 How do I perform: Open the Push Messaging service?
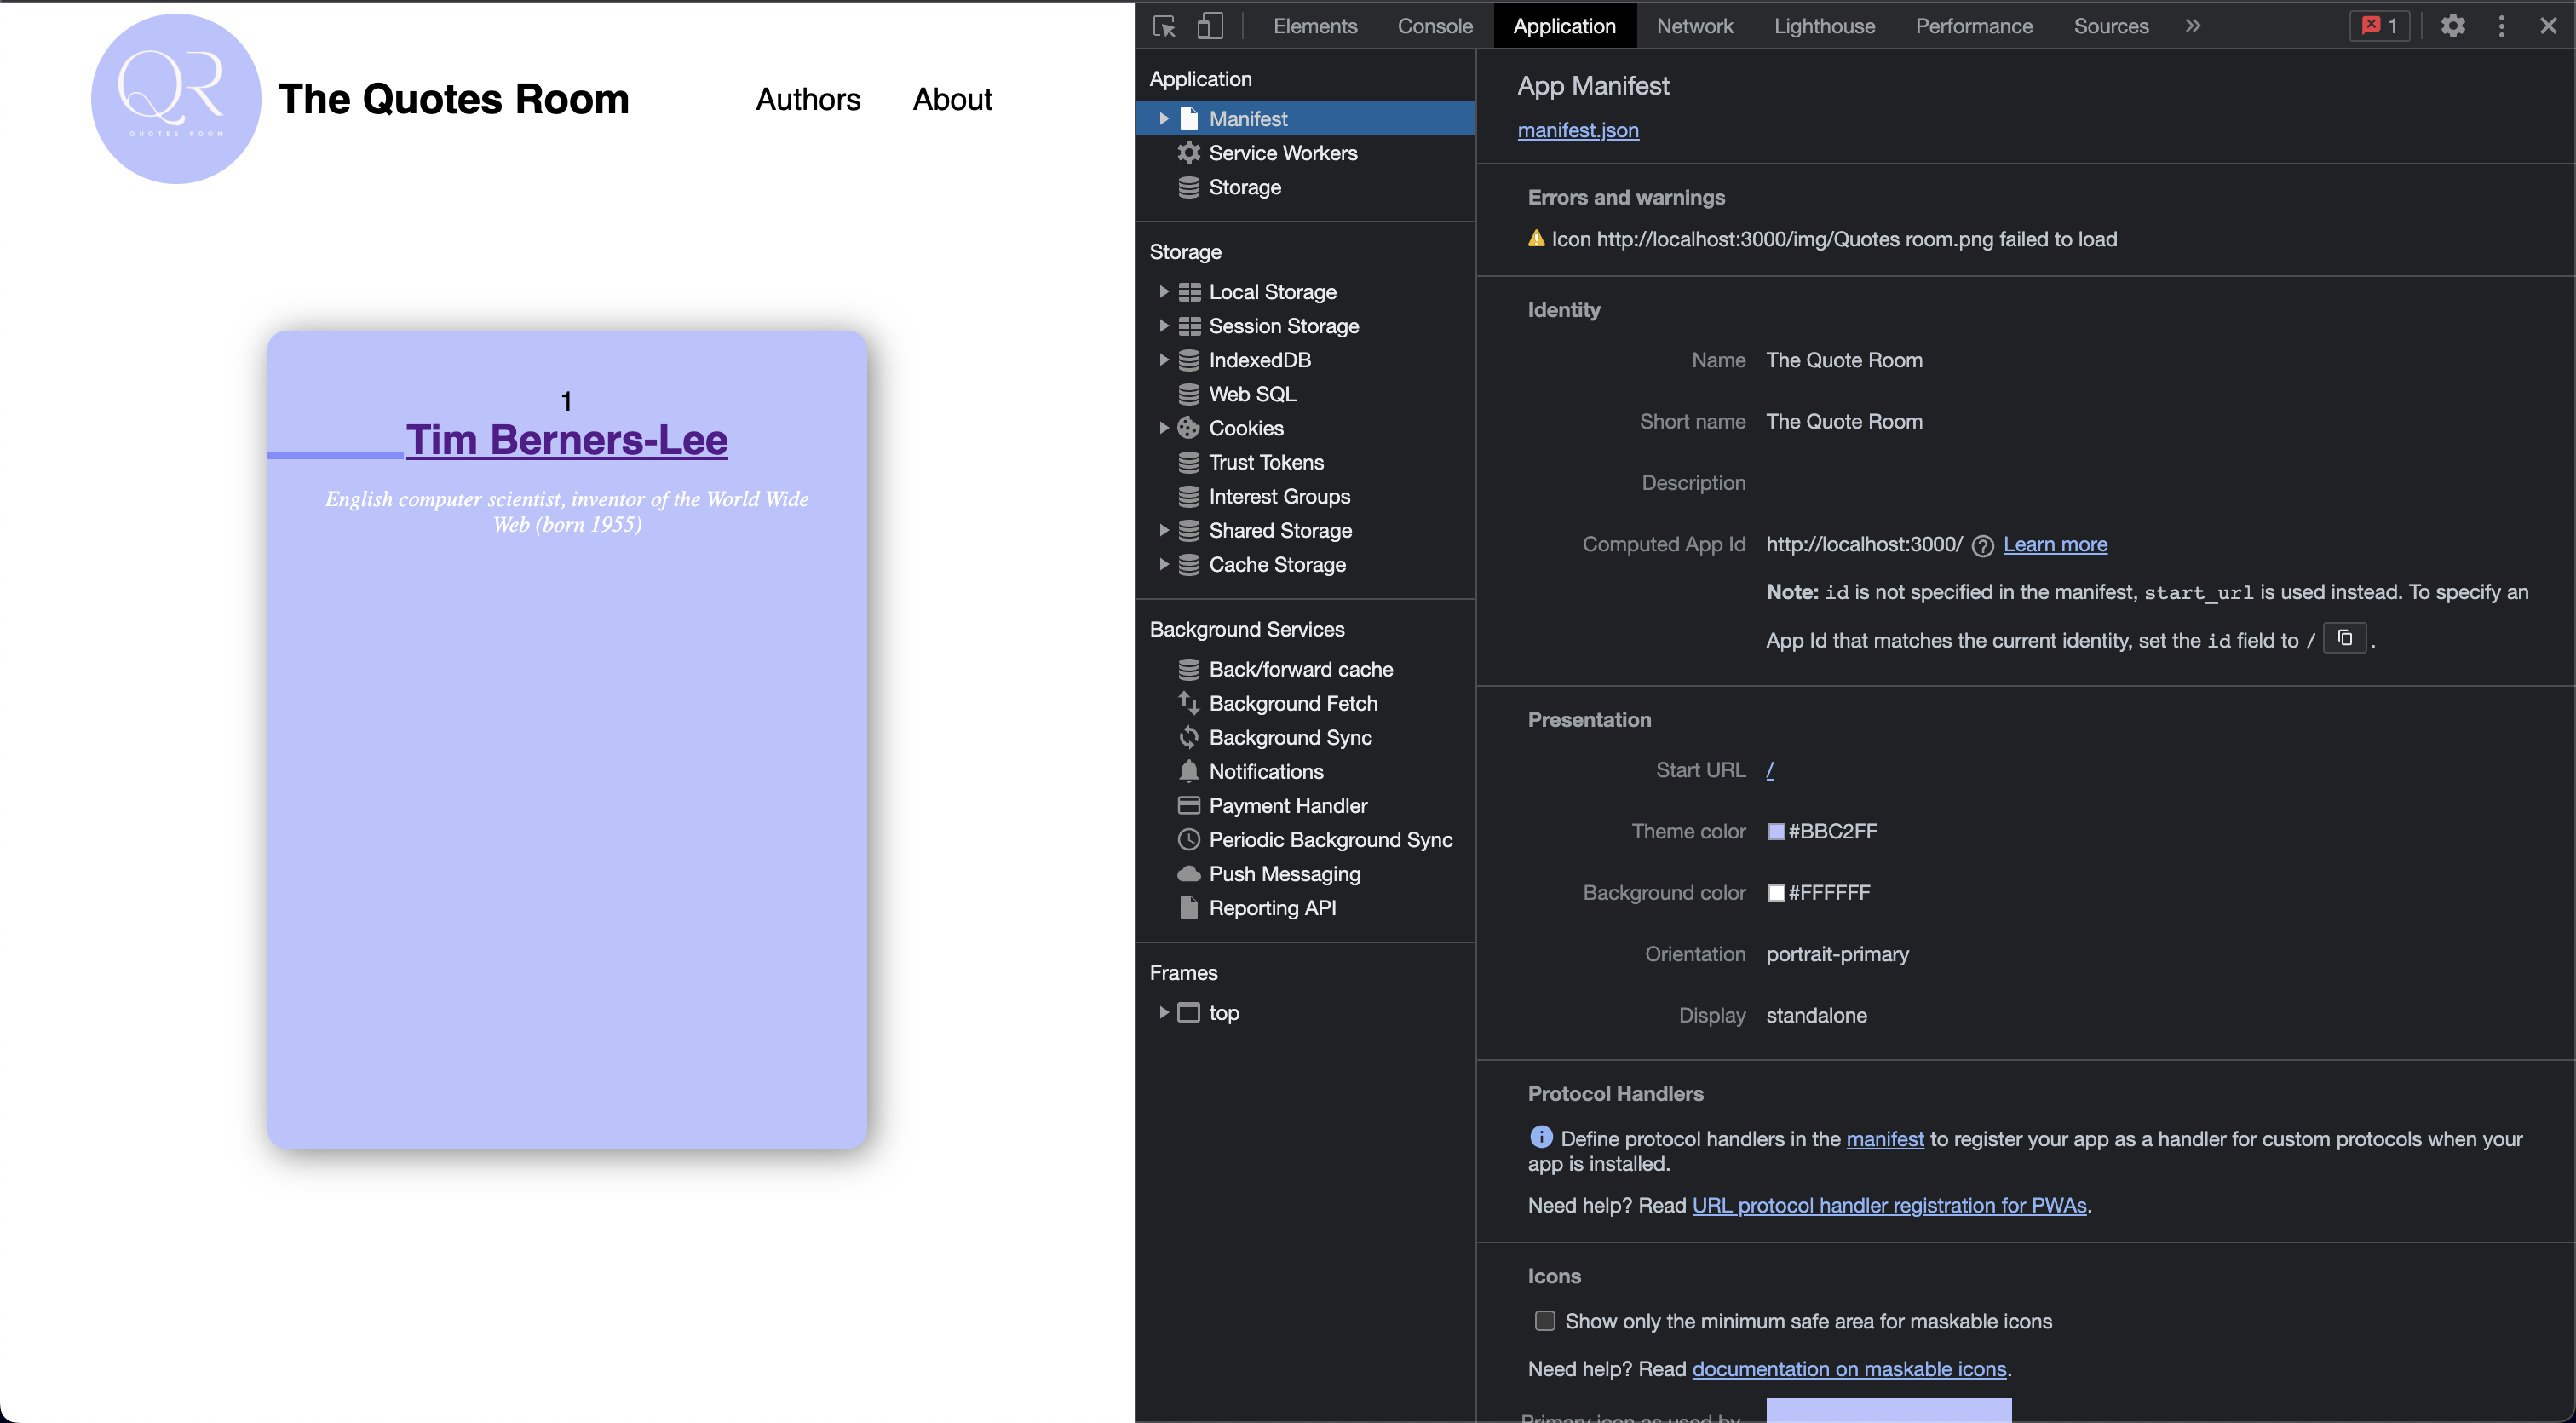(1284, 873)
